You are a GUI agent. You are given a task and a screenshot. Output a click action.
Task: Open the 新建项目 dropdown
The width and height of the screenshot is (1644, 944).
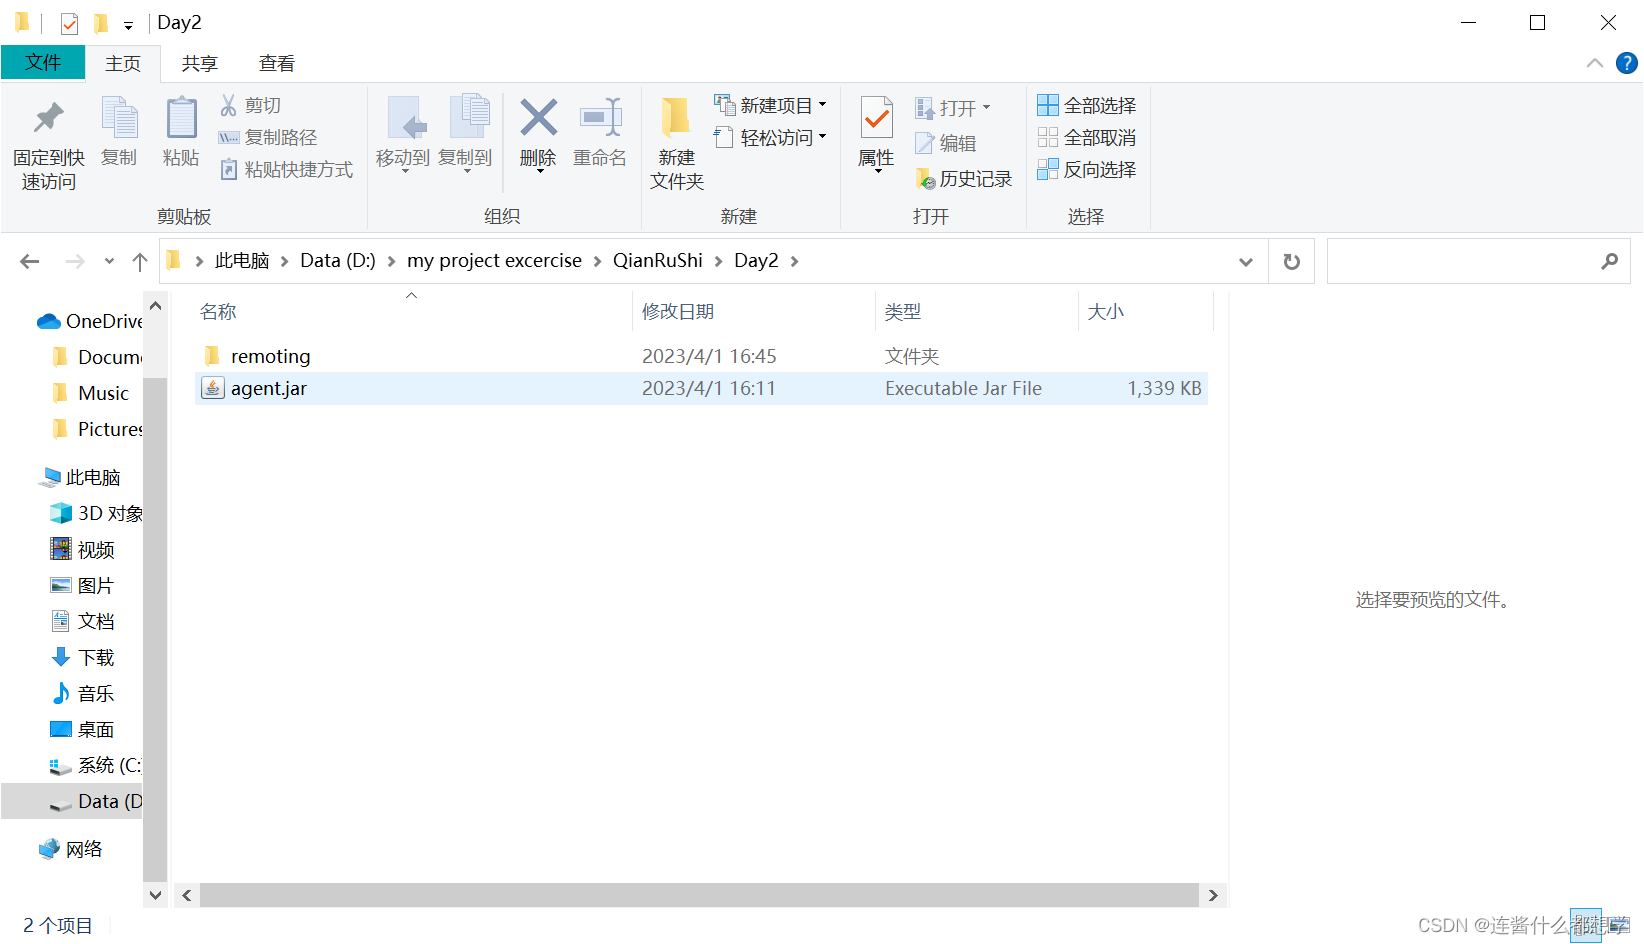[770, 104]
